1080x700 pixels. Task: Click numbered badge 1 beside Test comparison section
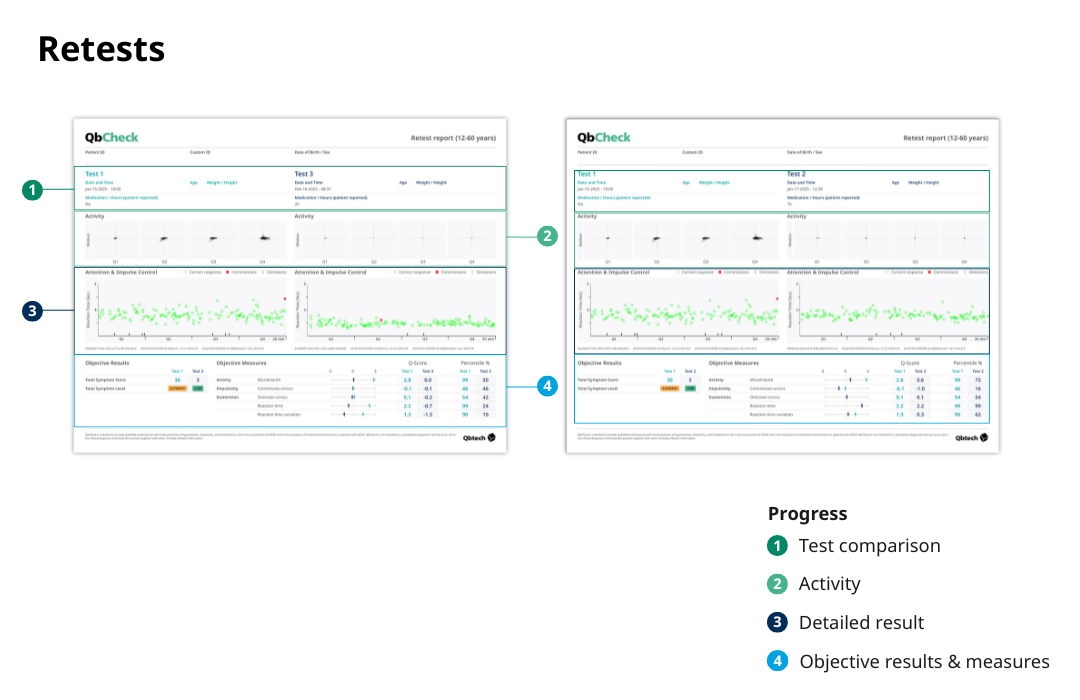[x=34, y=190]
